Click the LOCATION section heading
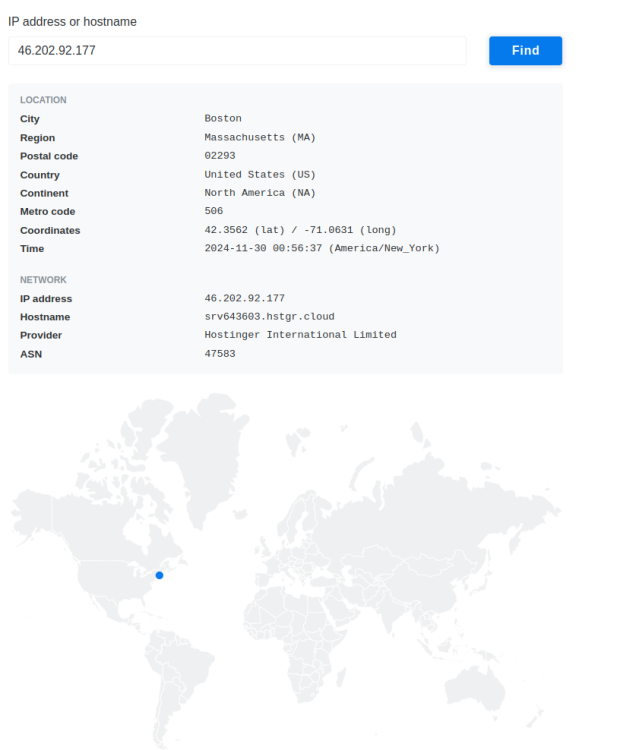The image size is (639, 750). click(x=43, y=100)
